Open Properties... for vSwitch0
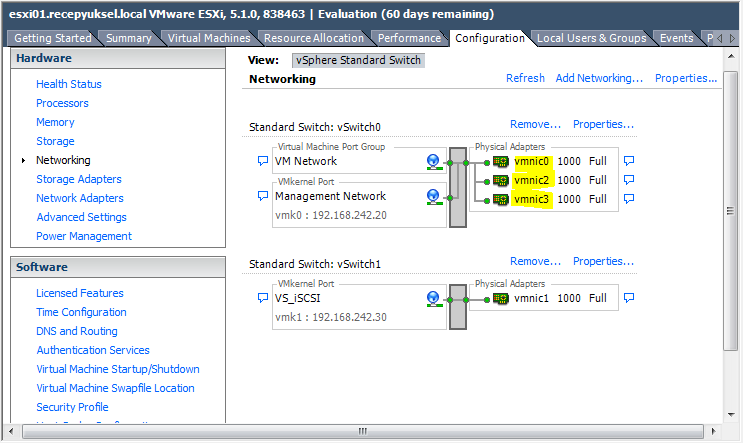Image resolution: width=743 pixels, height=443 pixels. click(603, 124)
